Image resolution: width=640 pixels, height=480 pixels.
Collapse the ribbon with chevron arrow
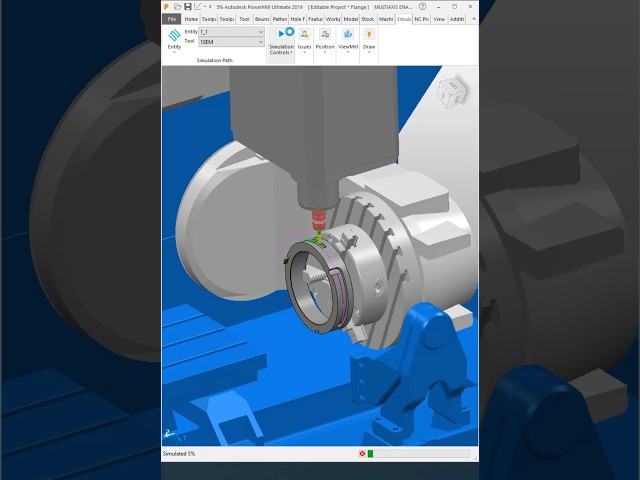tap(473, 19)
